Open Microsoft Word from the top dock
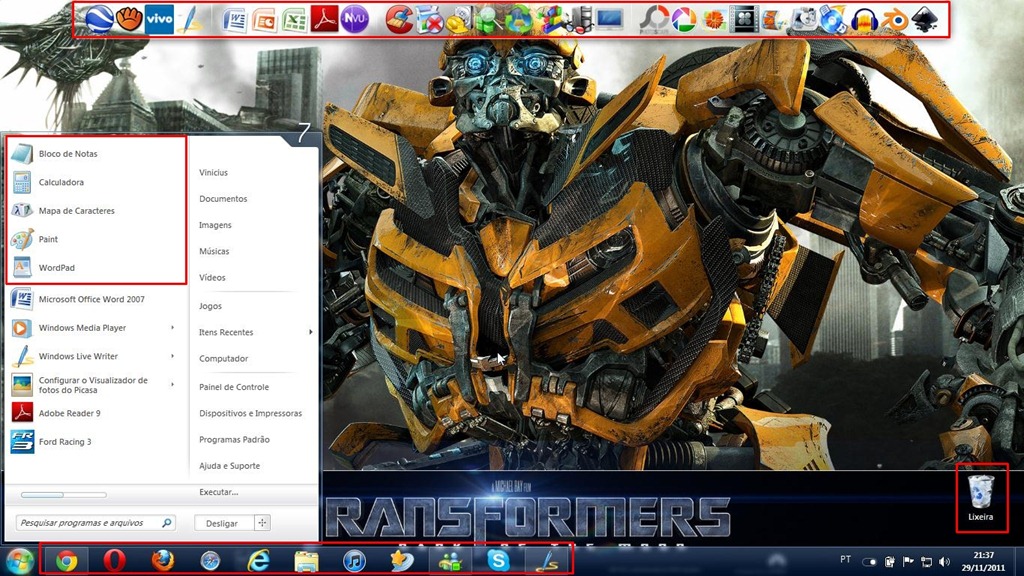The height and width of the screenshot is (576, 1024). coord(234,20)
